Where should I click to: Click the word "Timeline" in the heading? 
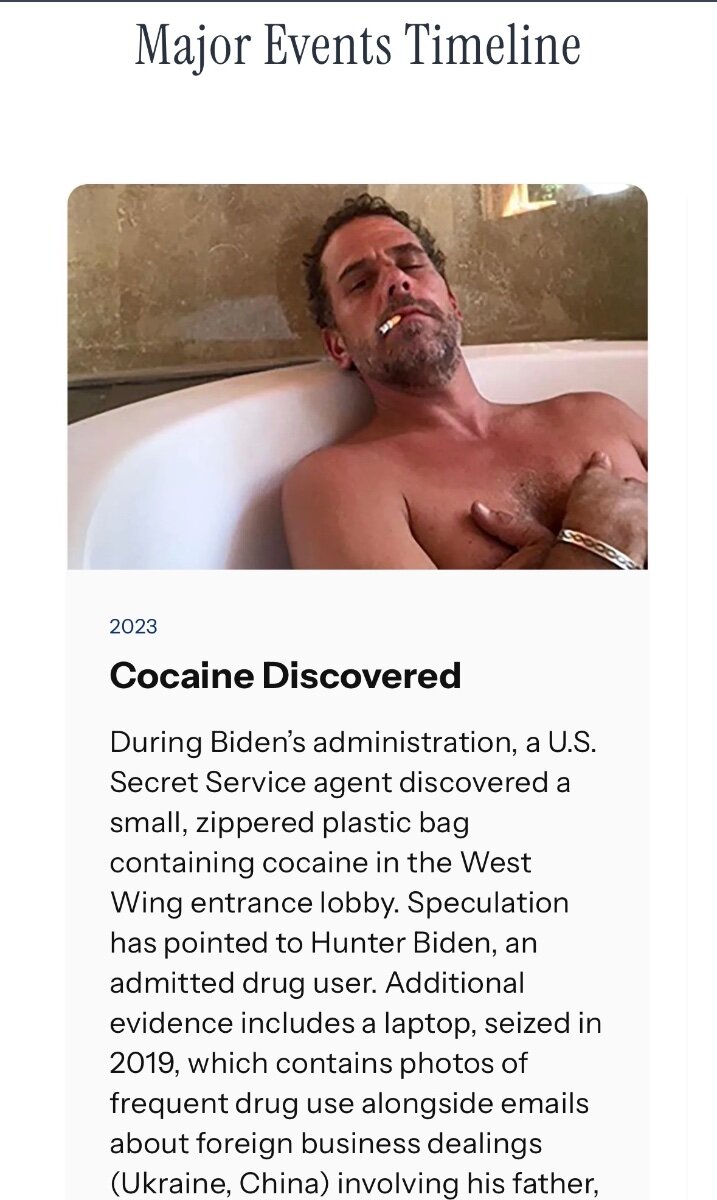pyautogui.click(x=492, y=47)
